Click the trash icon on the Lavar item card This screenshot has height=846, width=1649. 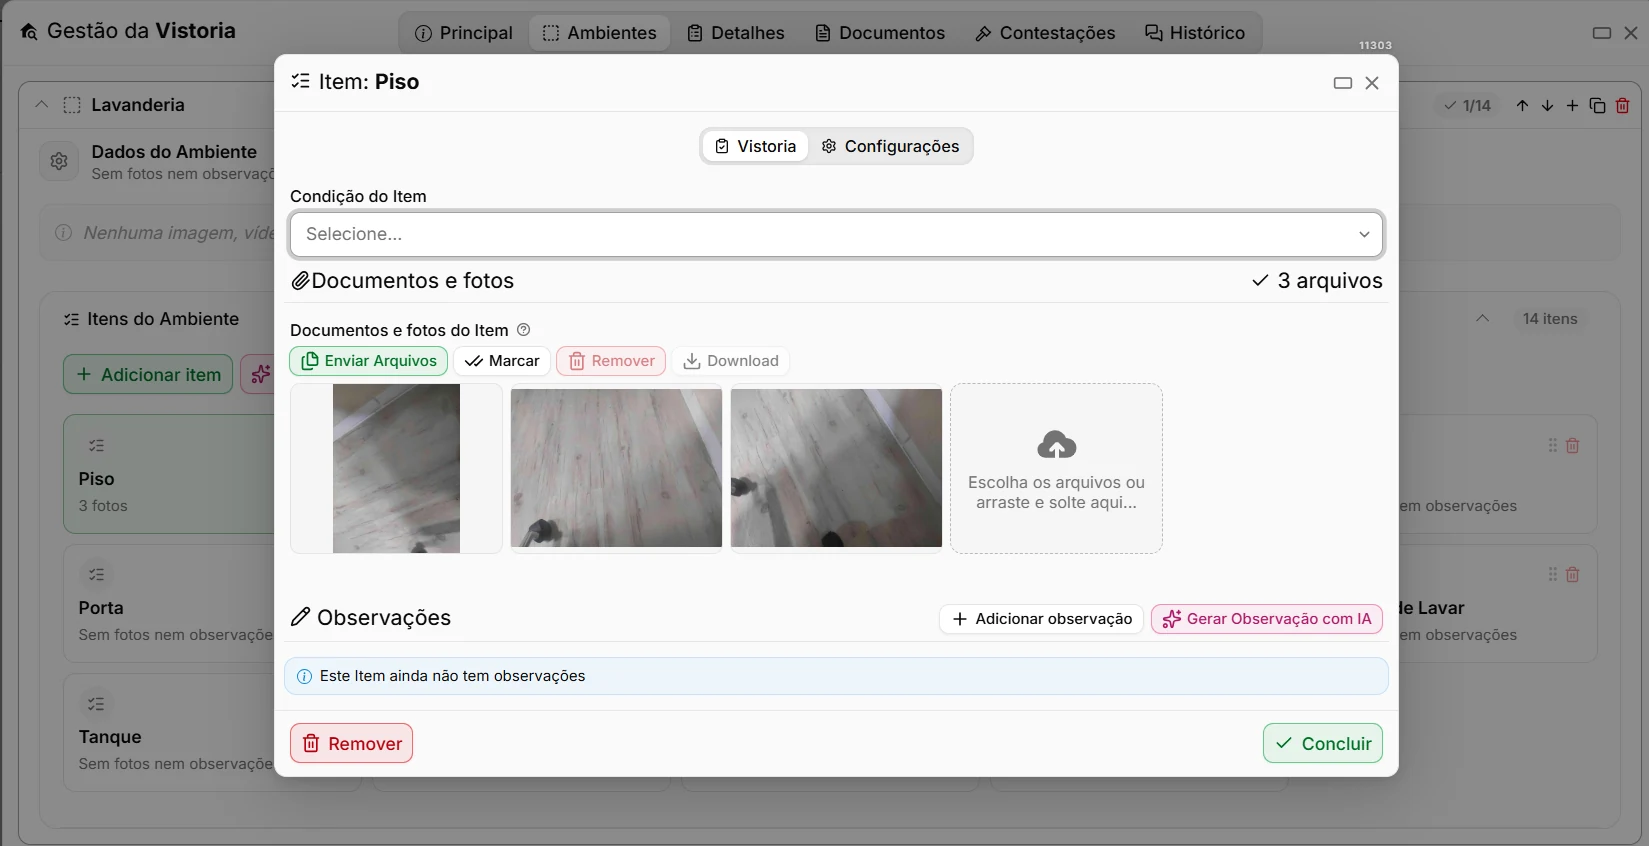coord(1572,575)
